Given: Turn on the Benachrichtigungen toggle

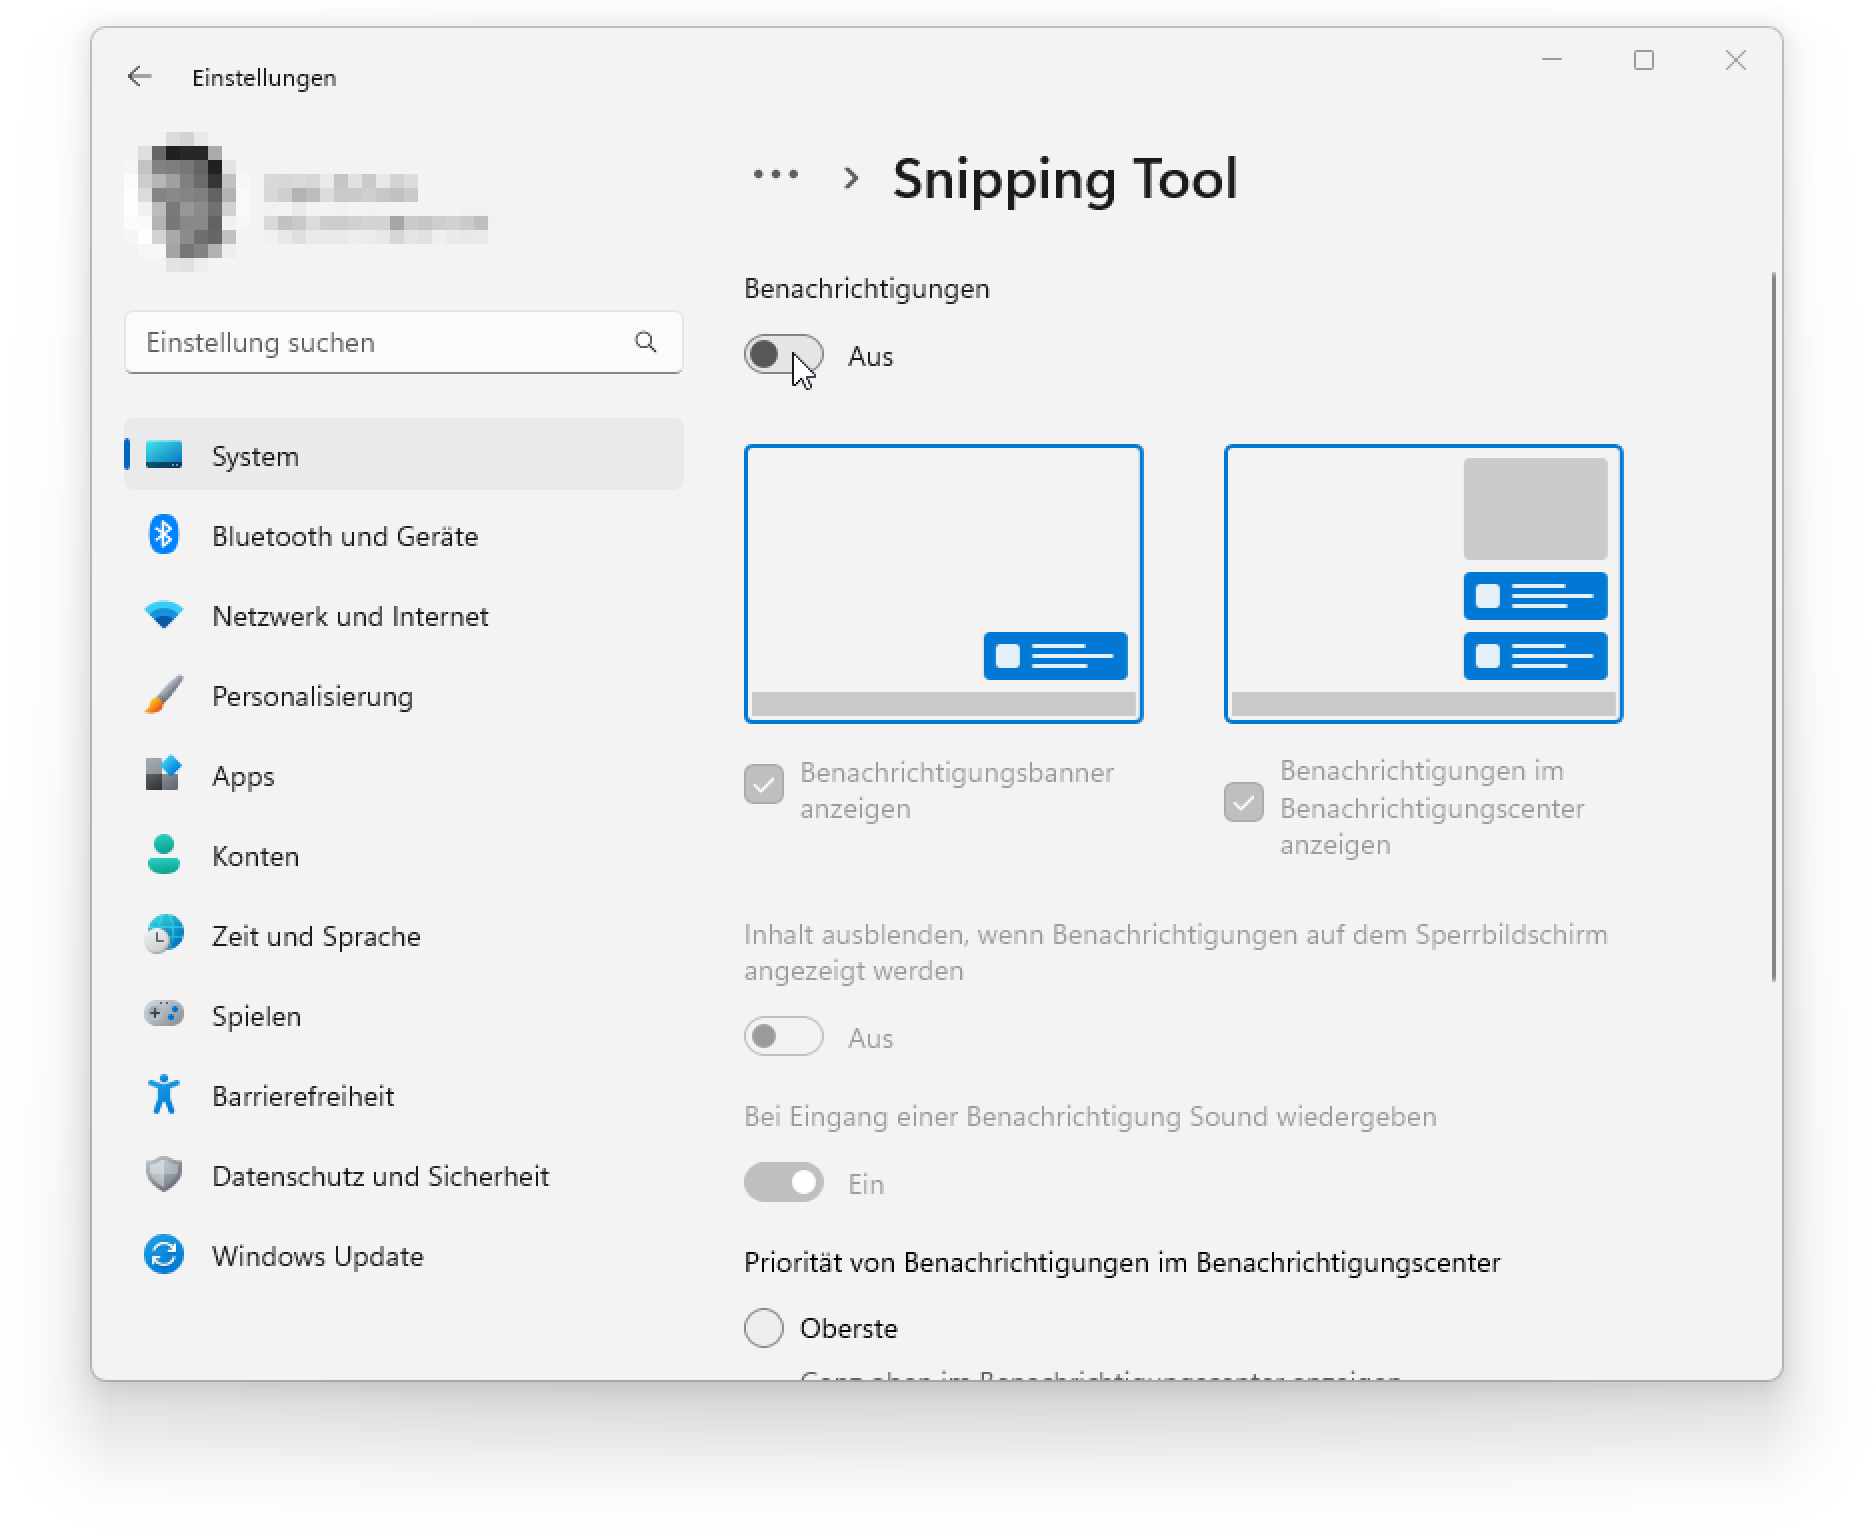Looking at the screenshot, I should (x=783, y=355).
